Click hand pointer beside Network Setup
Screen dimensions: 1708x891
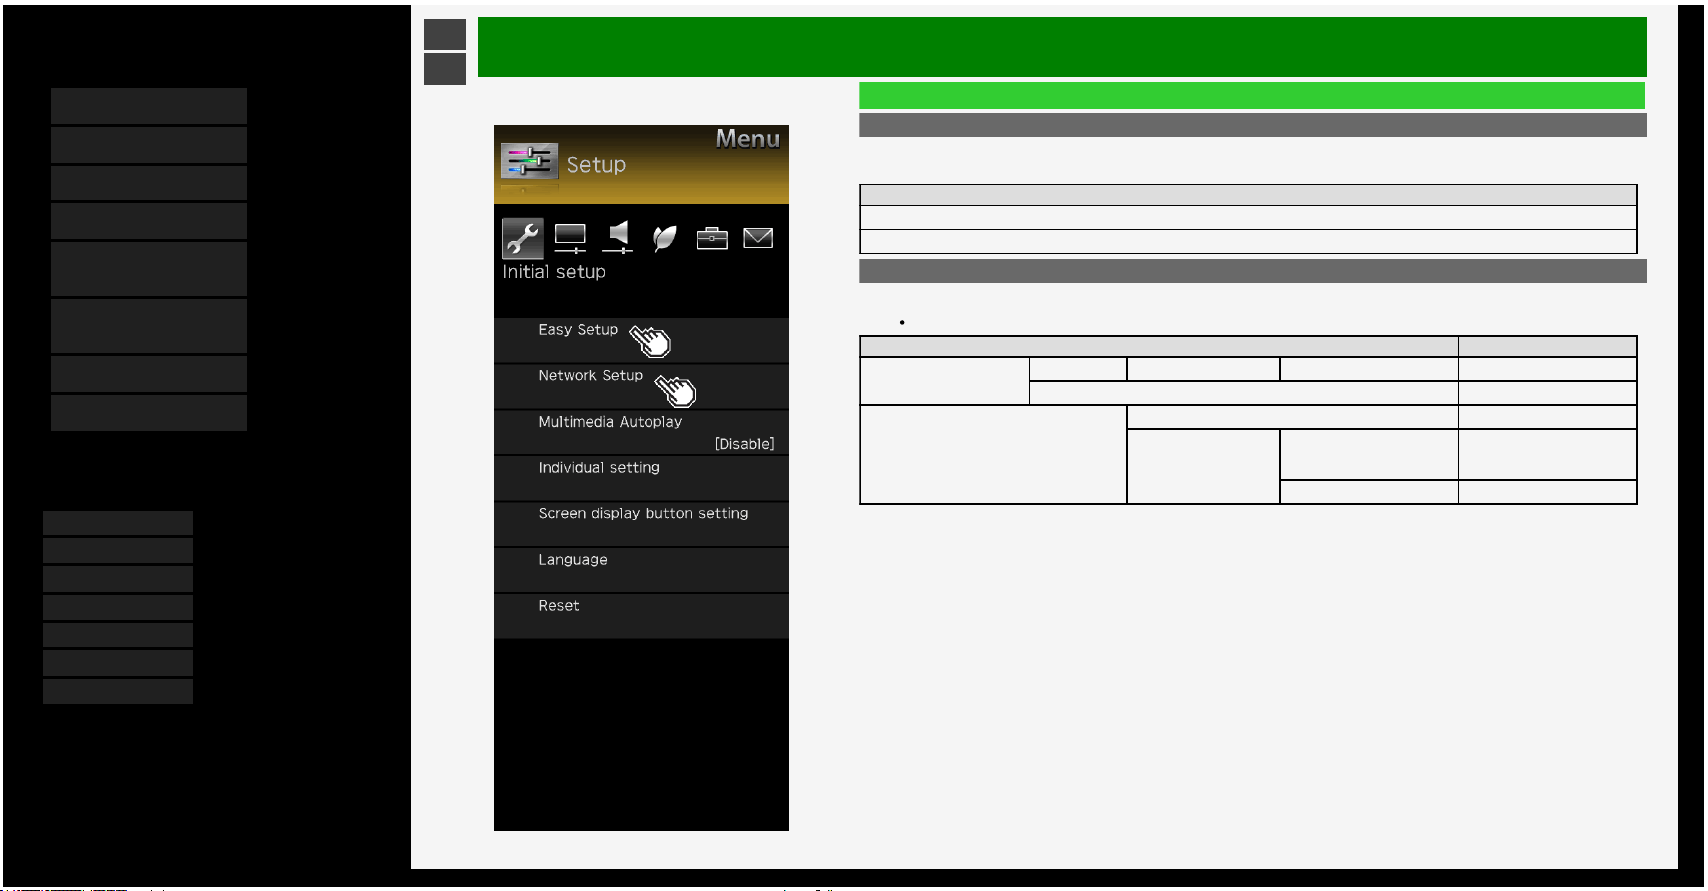tap(676, 390)
